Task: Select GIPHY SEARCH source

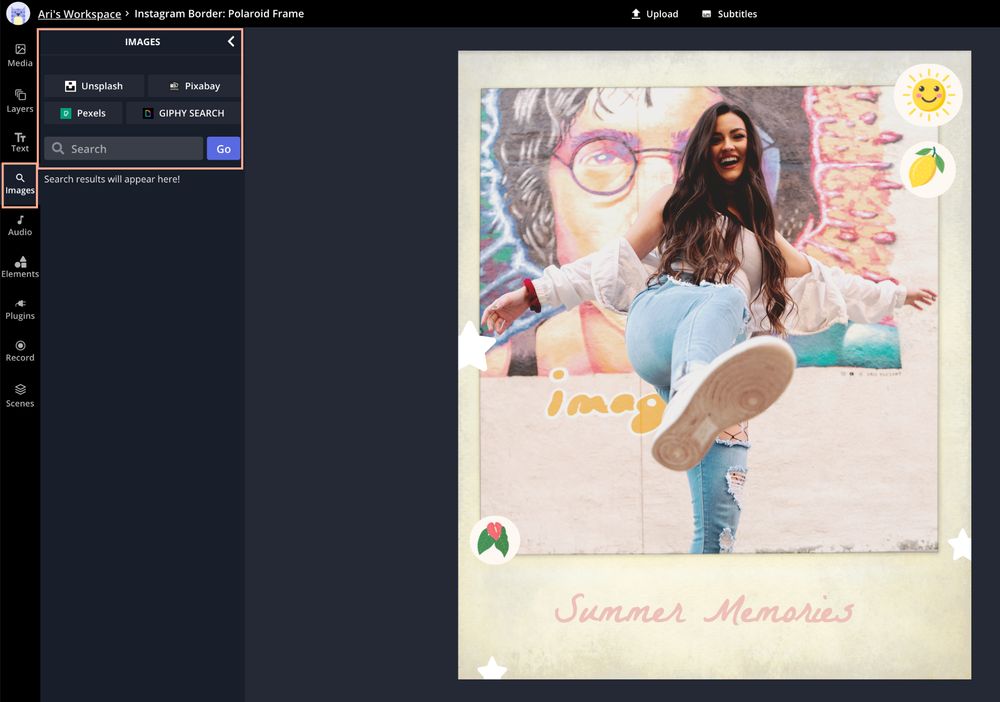Action: (x=183, y=113)
